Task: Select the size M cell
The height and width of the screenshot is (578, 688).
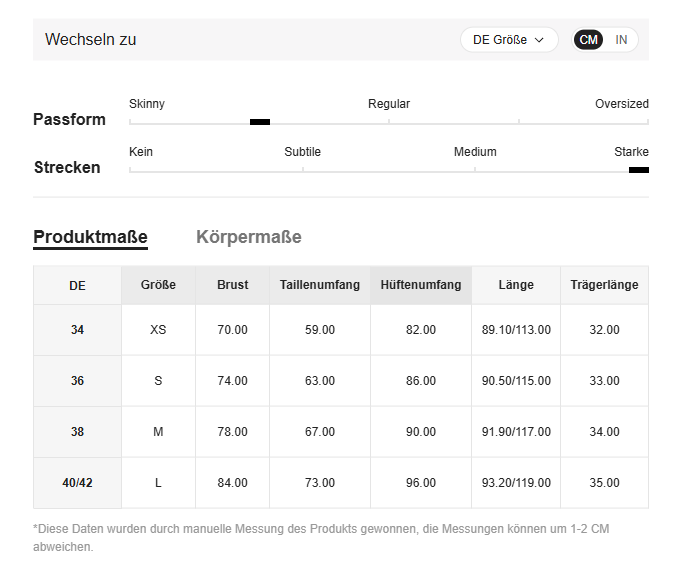Action: pos(158,432)
